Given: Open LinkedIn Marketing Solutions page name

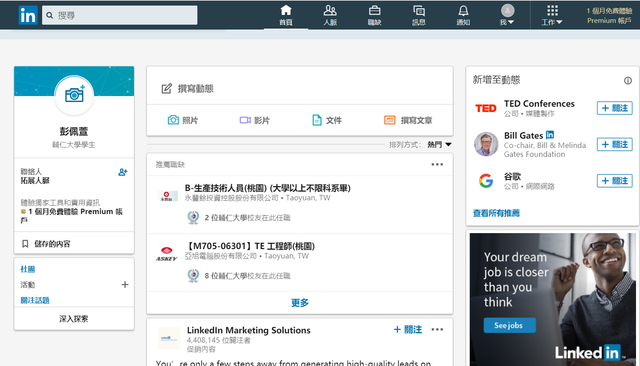Looking at the screenshot, I should (x=249, y=330).
